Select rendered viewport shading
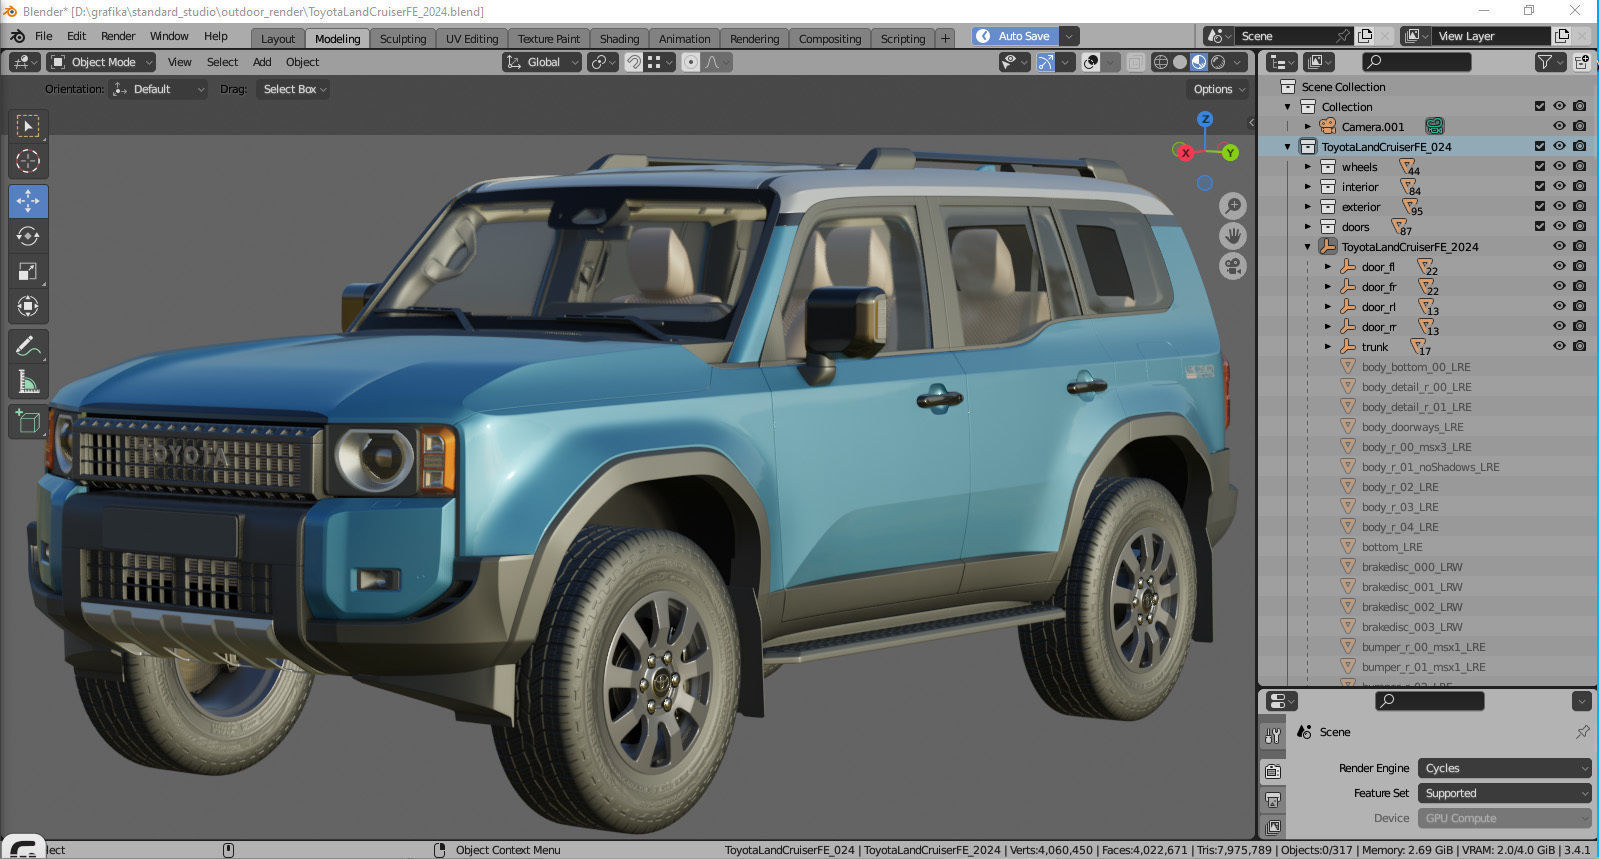The image size is (1599, 859). 1218,62
